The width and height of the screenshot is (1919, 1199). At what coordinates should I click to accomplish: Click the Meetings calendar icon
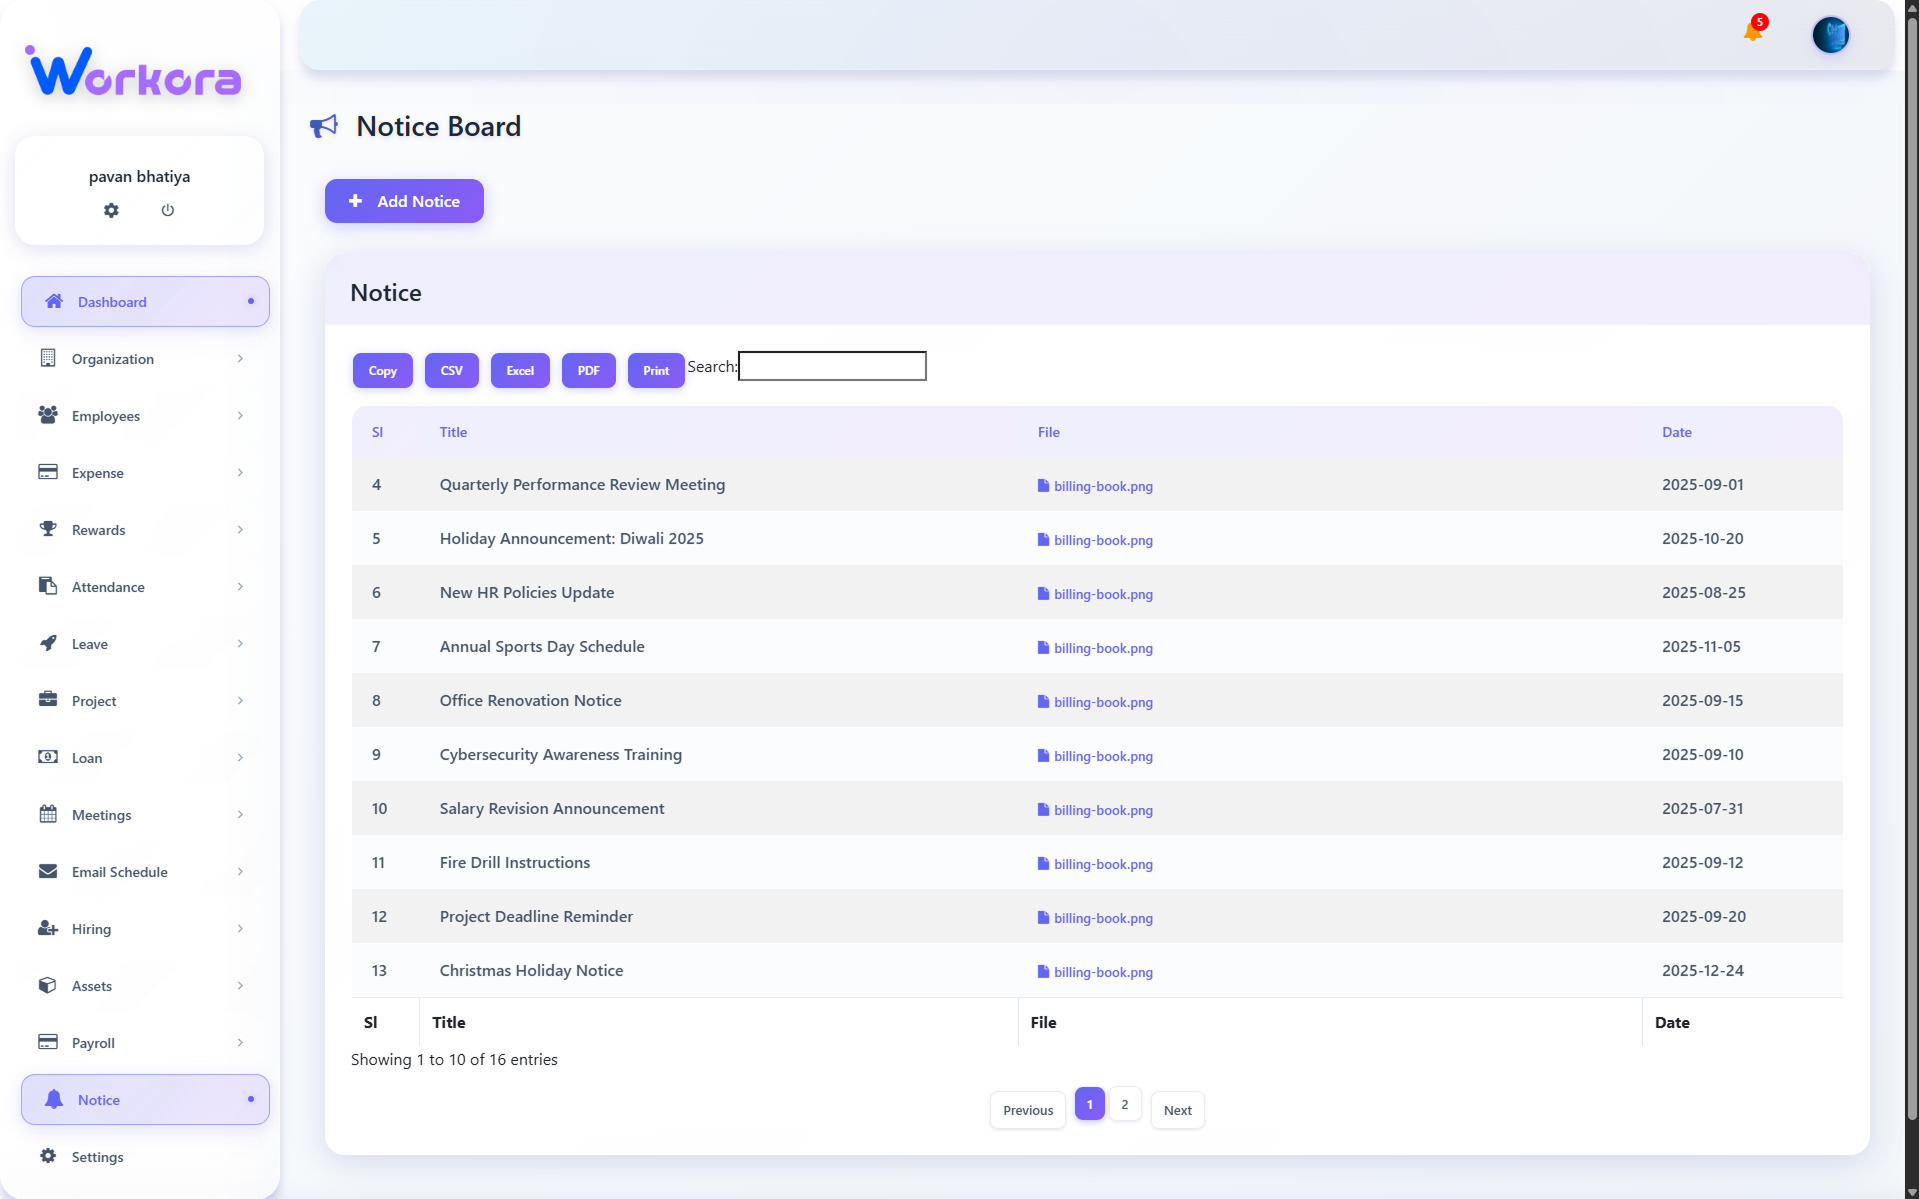point(48,814)
